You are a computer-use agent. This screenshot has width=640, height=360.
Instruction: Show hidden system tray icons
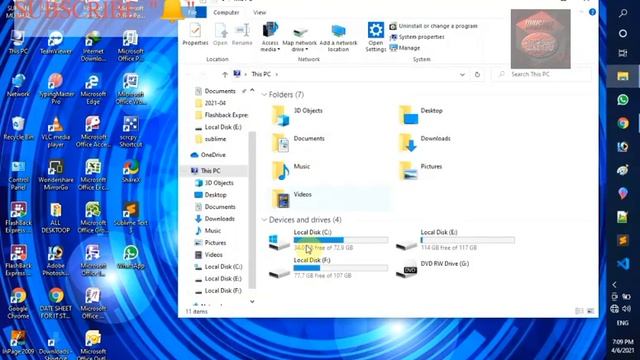click(x=615, y=284)
